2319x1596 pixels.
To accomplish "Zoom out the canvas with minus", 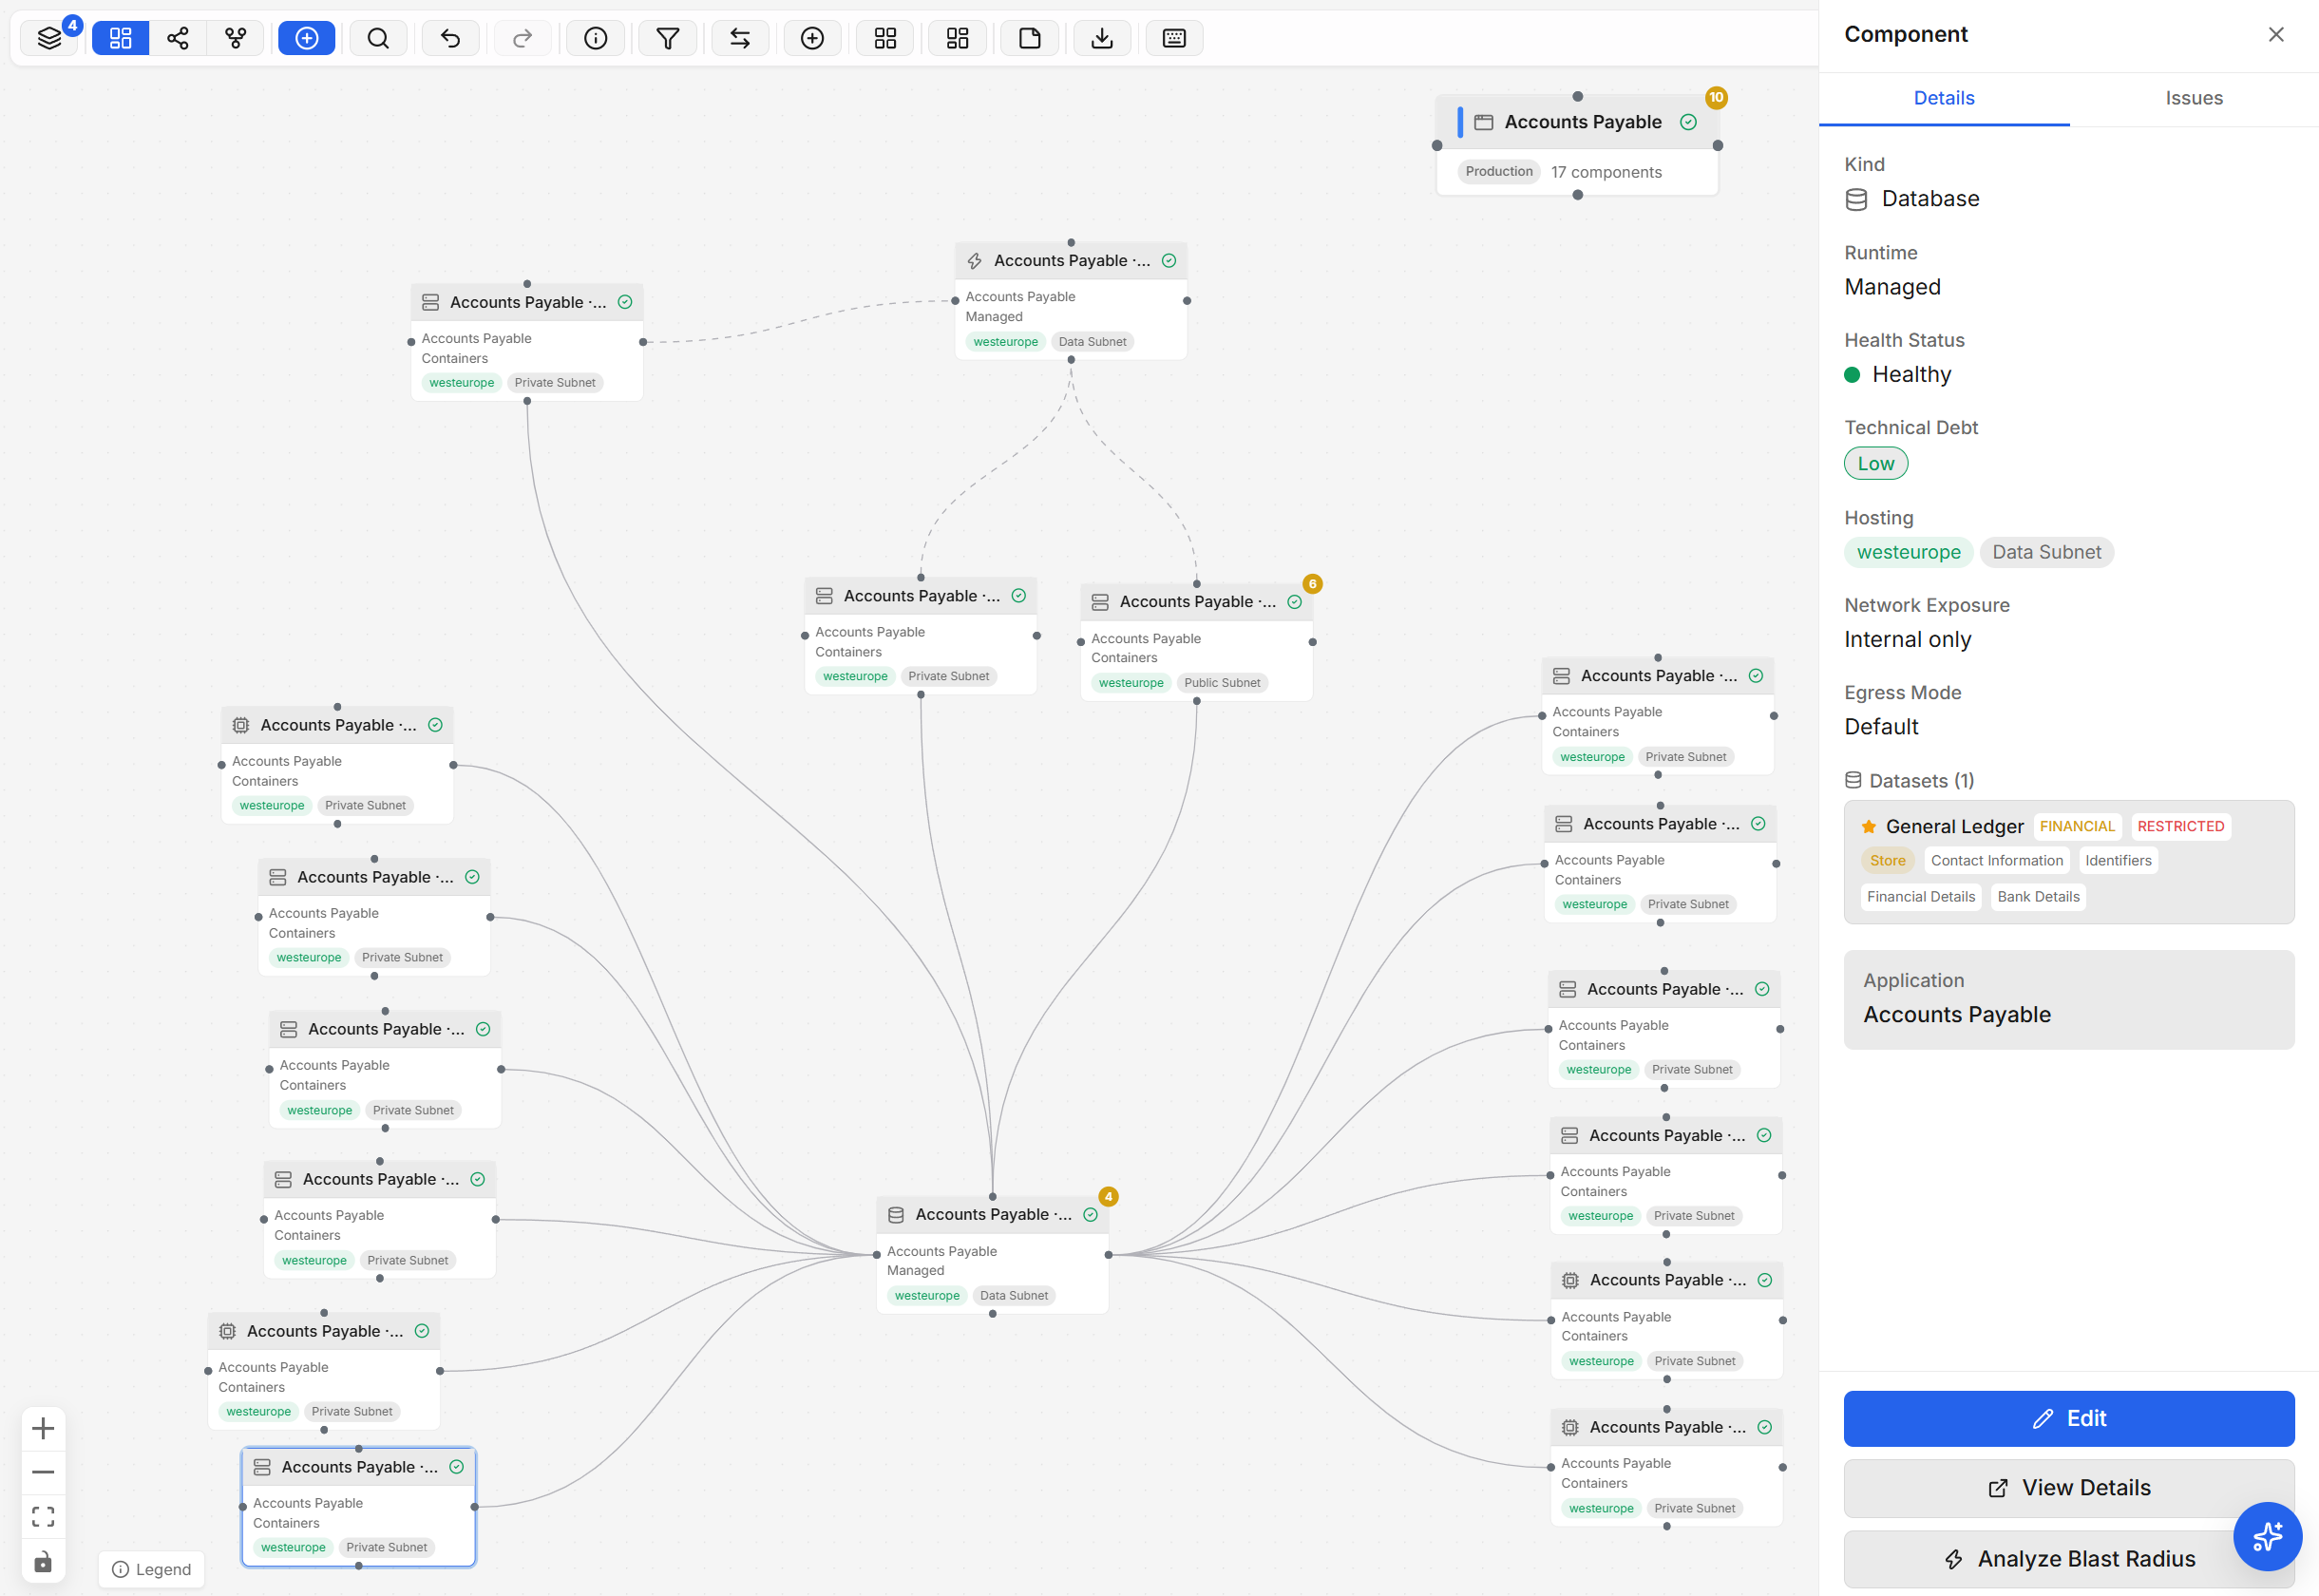I will (x=43, y=1472).
